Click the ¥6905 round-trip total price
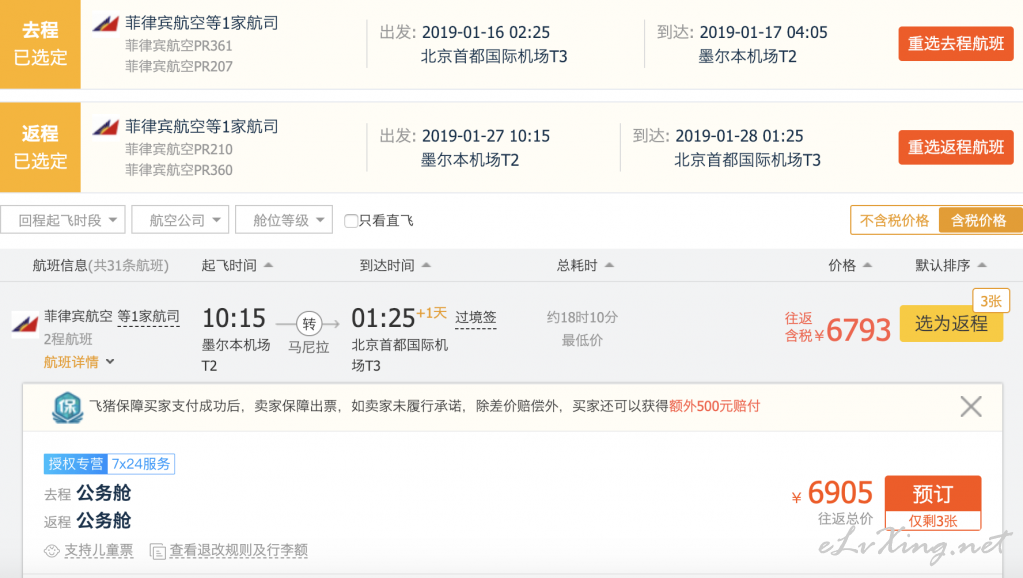 click(832, 493)
